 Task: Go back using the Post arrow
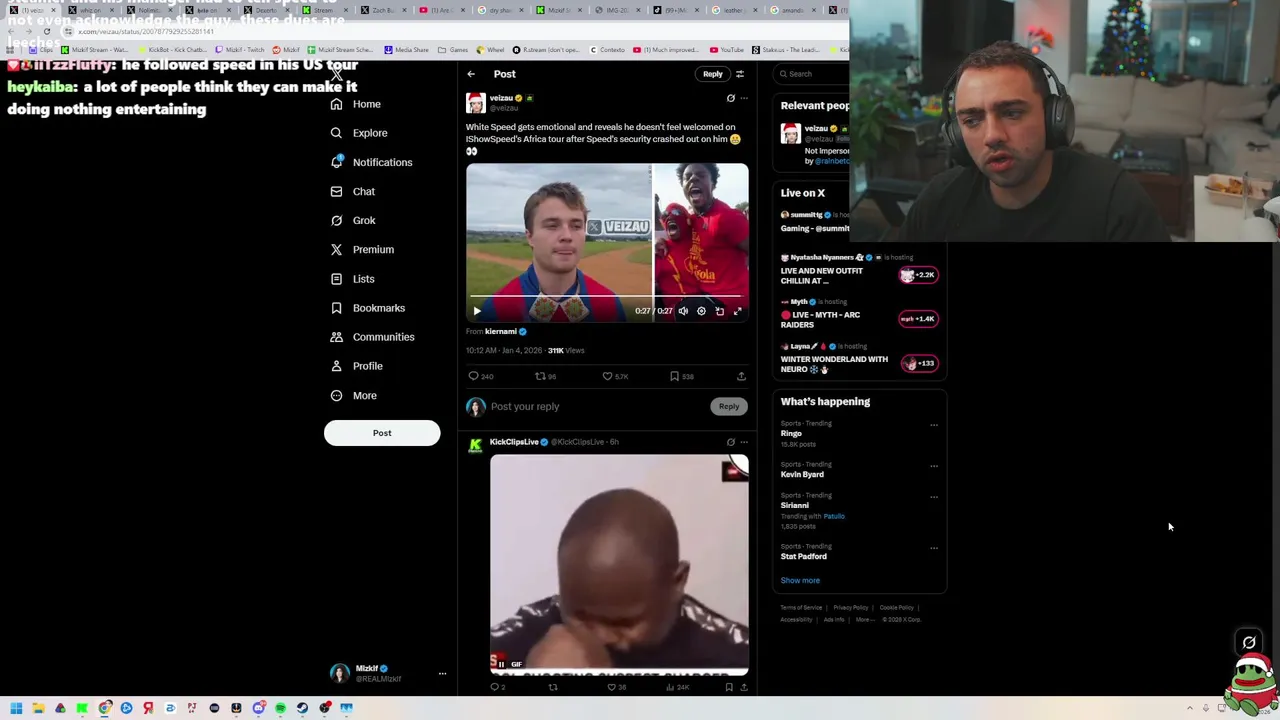click(471, 74)
